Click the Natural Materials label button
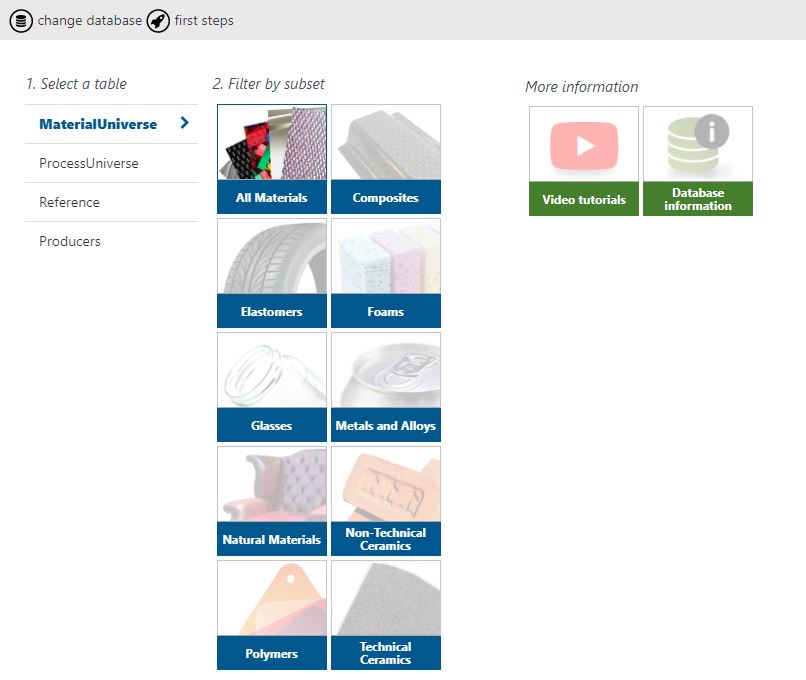Image resolution: width=806 pixels, height=680 pixels. (272, 539)
